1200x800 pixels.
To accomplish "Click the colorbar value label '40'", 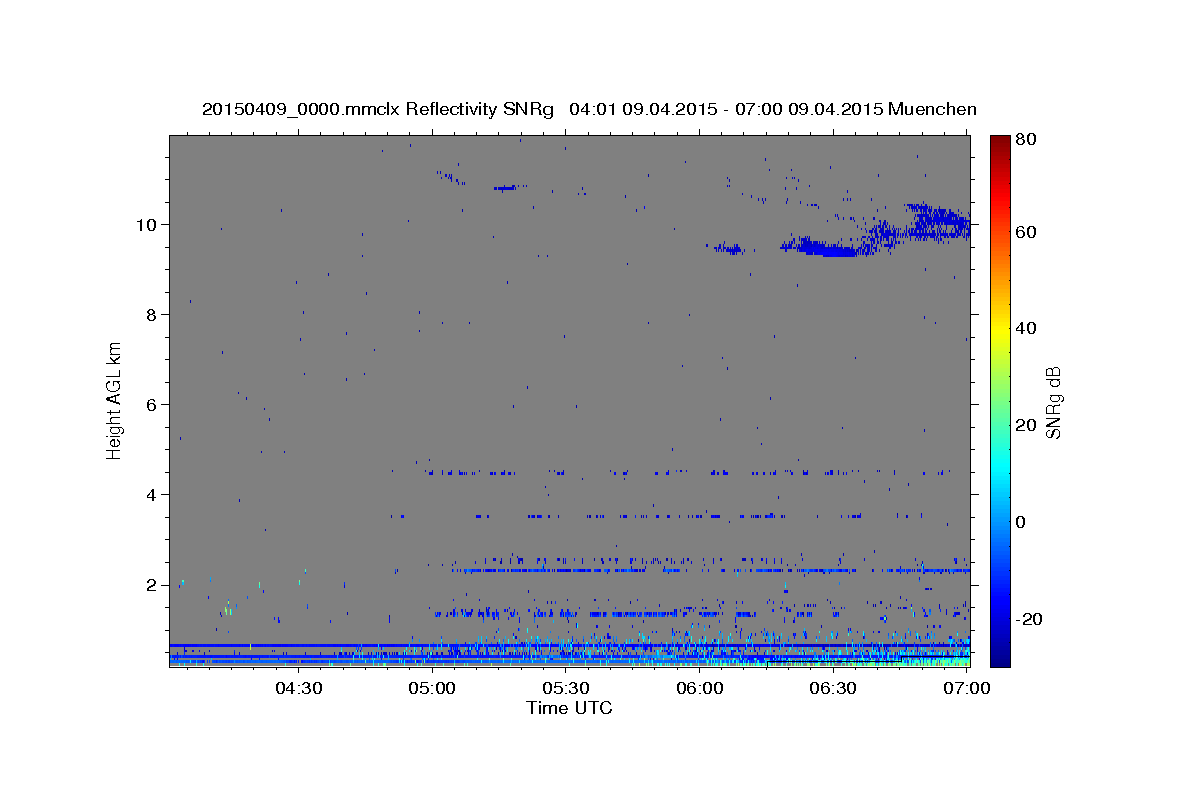I will tap(1027, 328).
